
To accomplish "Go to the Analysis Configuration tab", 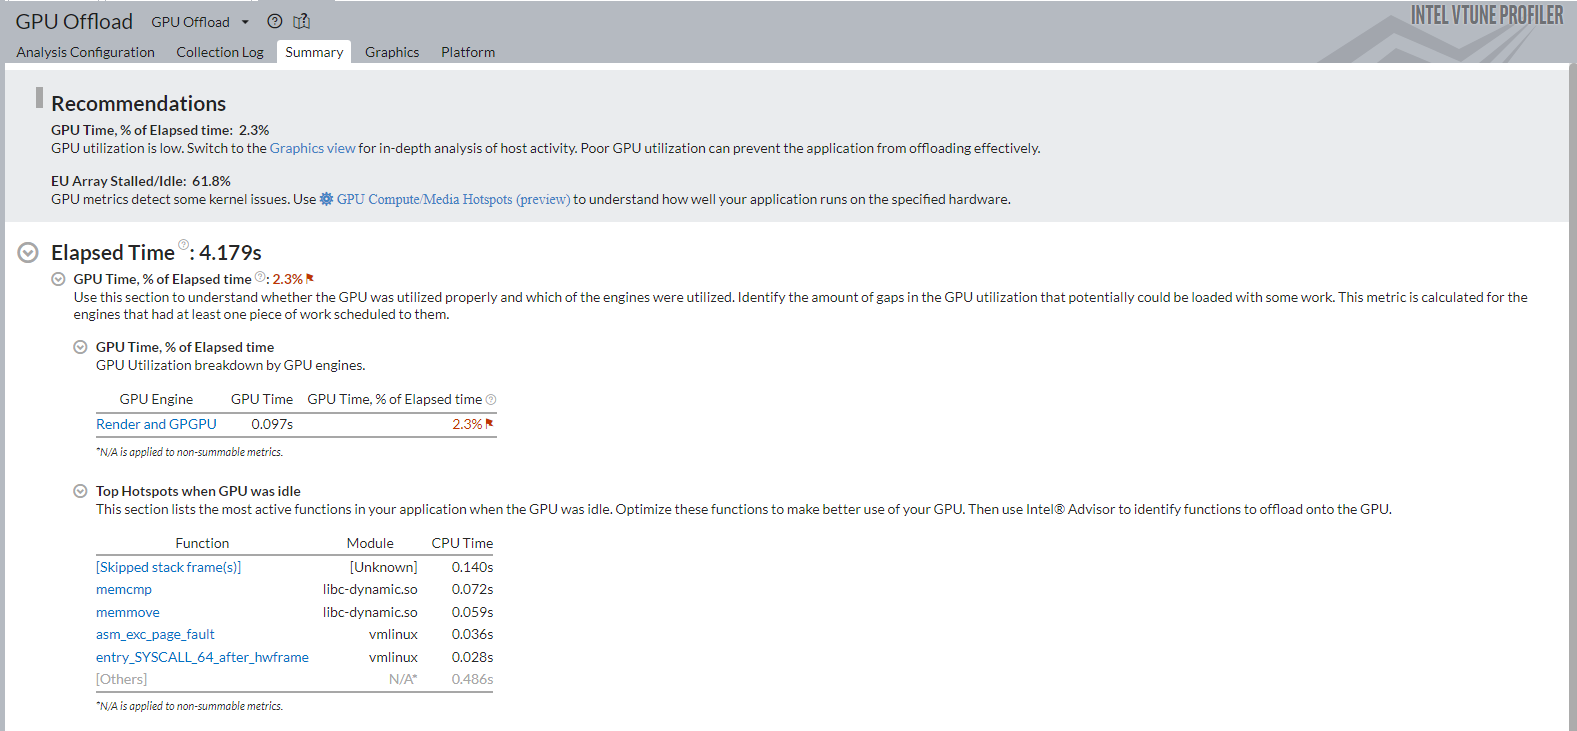I will (x=86, y=52).
